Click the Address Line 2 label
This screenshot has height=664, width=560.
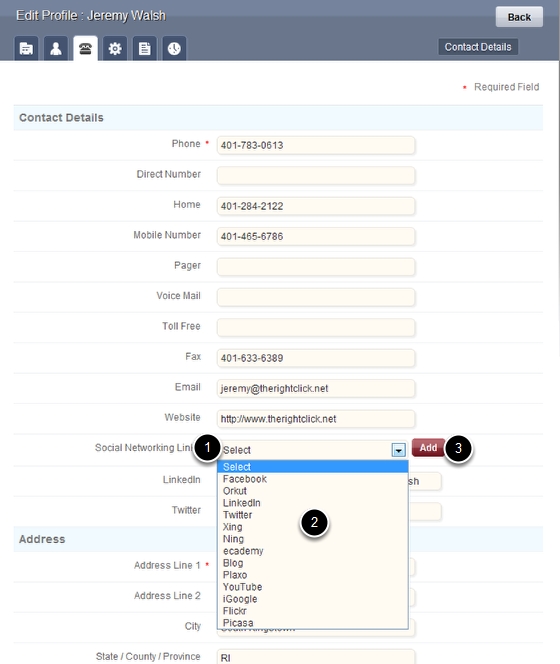(x=167, y=596)
